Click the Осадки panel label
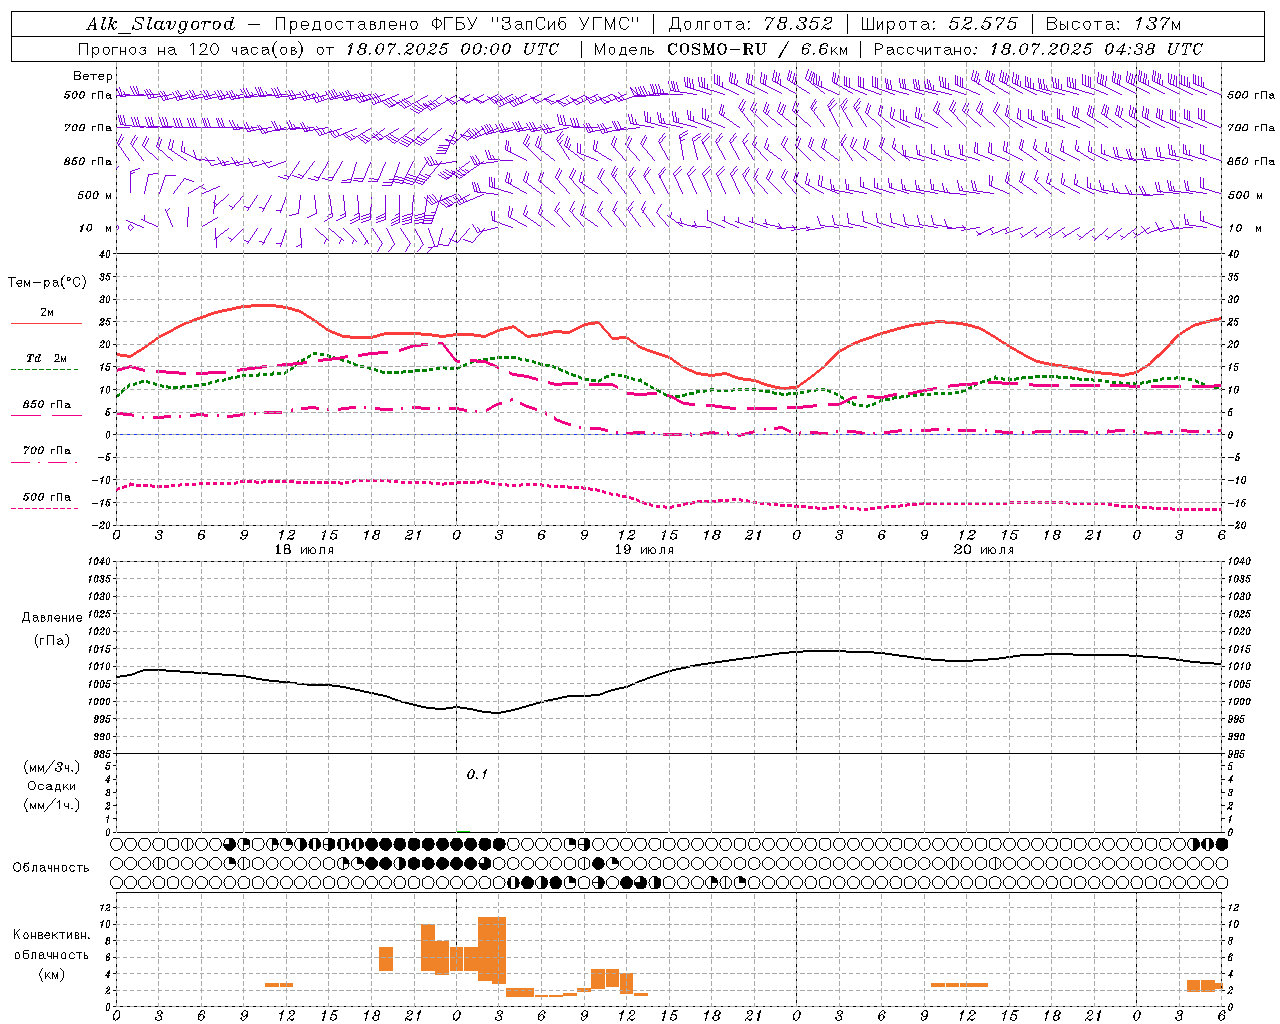This screenshot has height=1024, width=1280. (x=52, y=786)
